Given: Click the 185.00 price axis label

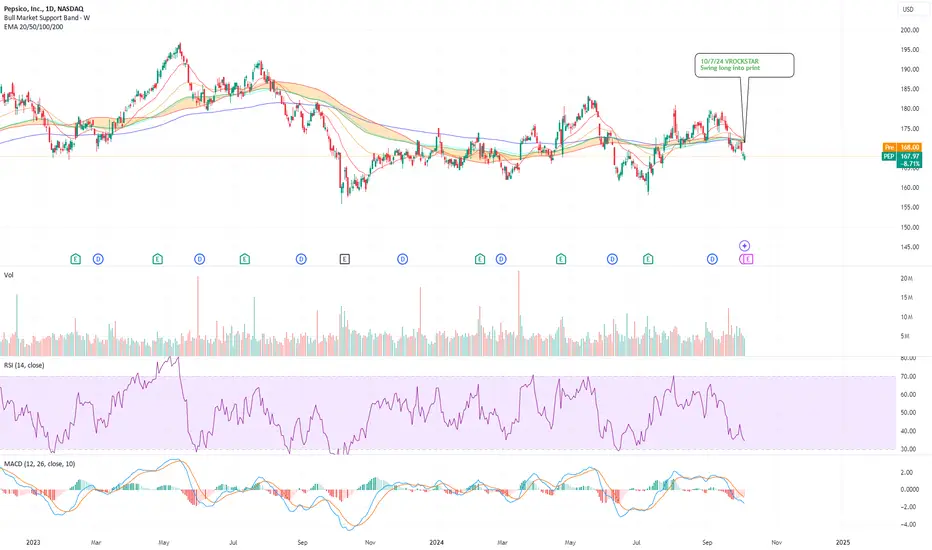Looking at the screenshot, I should (909, 89).
